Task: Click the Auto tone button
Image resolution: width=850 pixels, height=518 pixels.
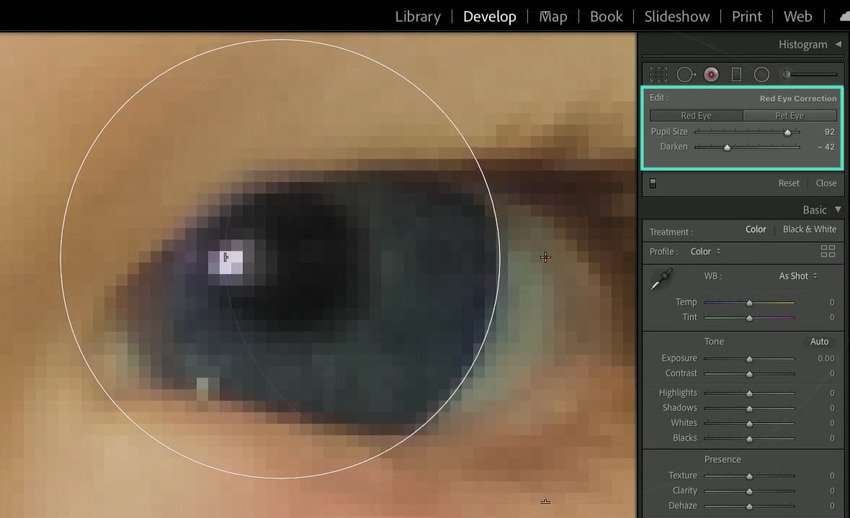Action: pos(819,341)
